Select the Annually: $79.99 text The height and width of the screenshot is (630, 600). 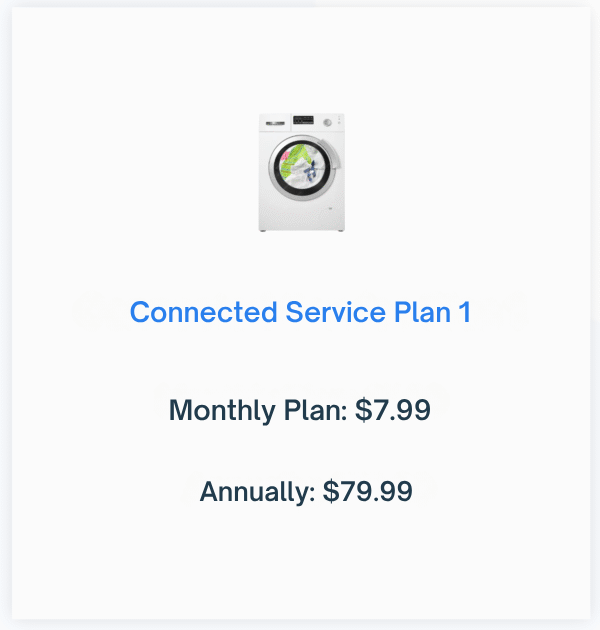pos(306,491)
